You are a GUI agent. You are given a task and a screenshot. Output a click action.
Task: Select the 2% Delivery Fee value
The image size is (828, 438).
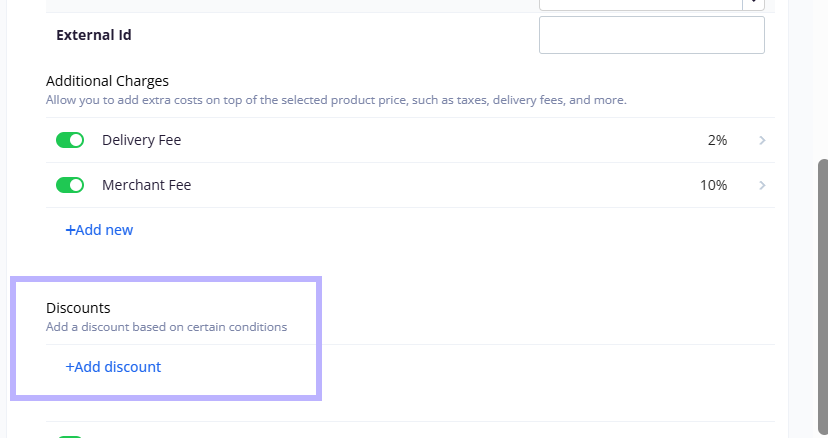[x=717, y=140]
